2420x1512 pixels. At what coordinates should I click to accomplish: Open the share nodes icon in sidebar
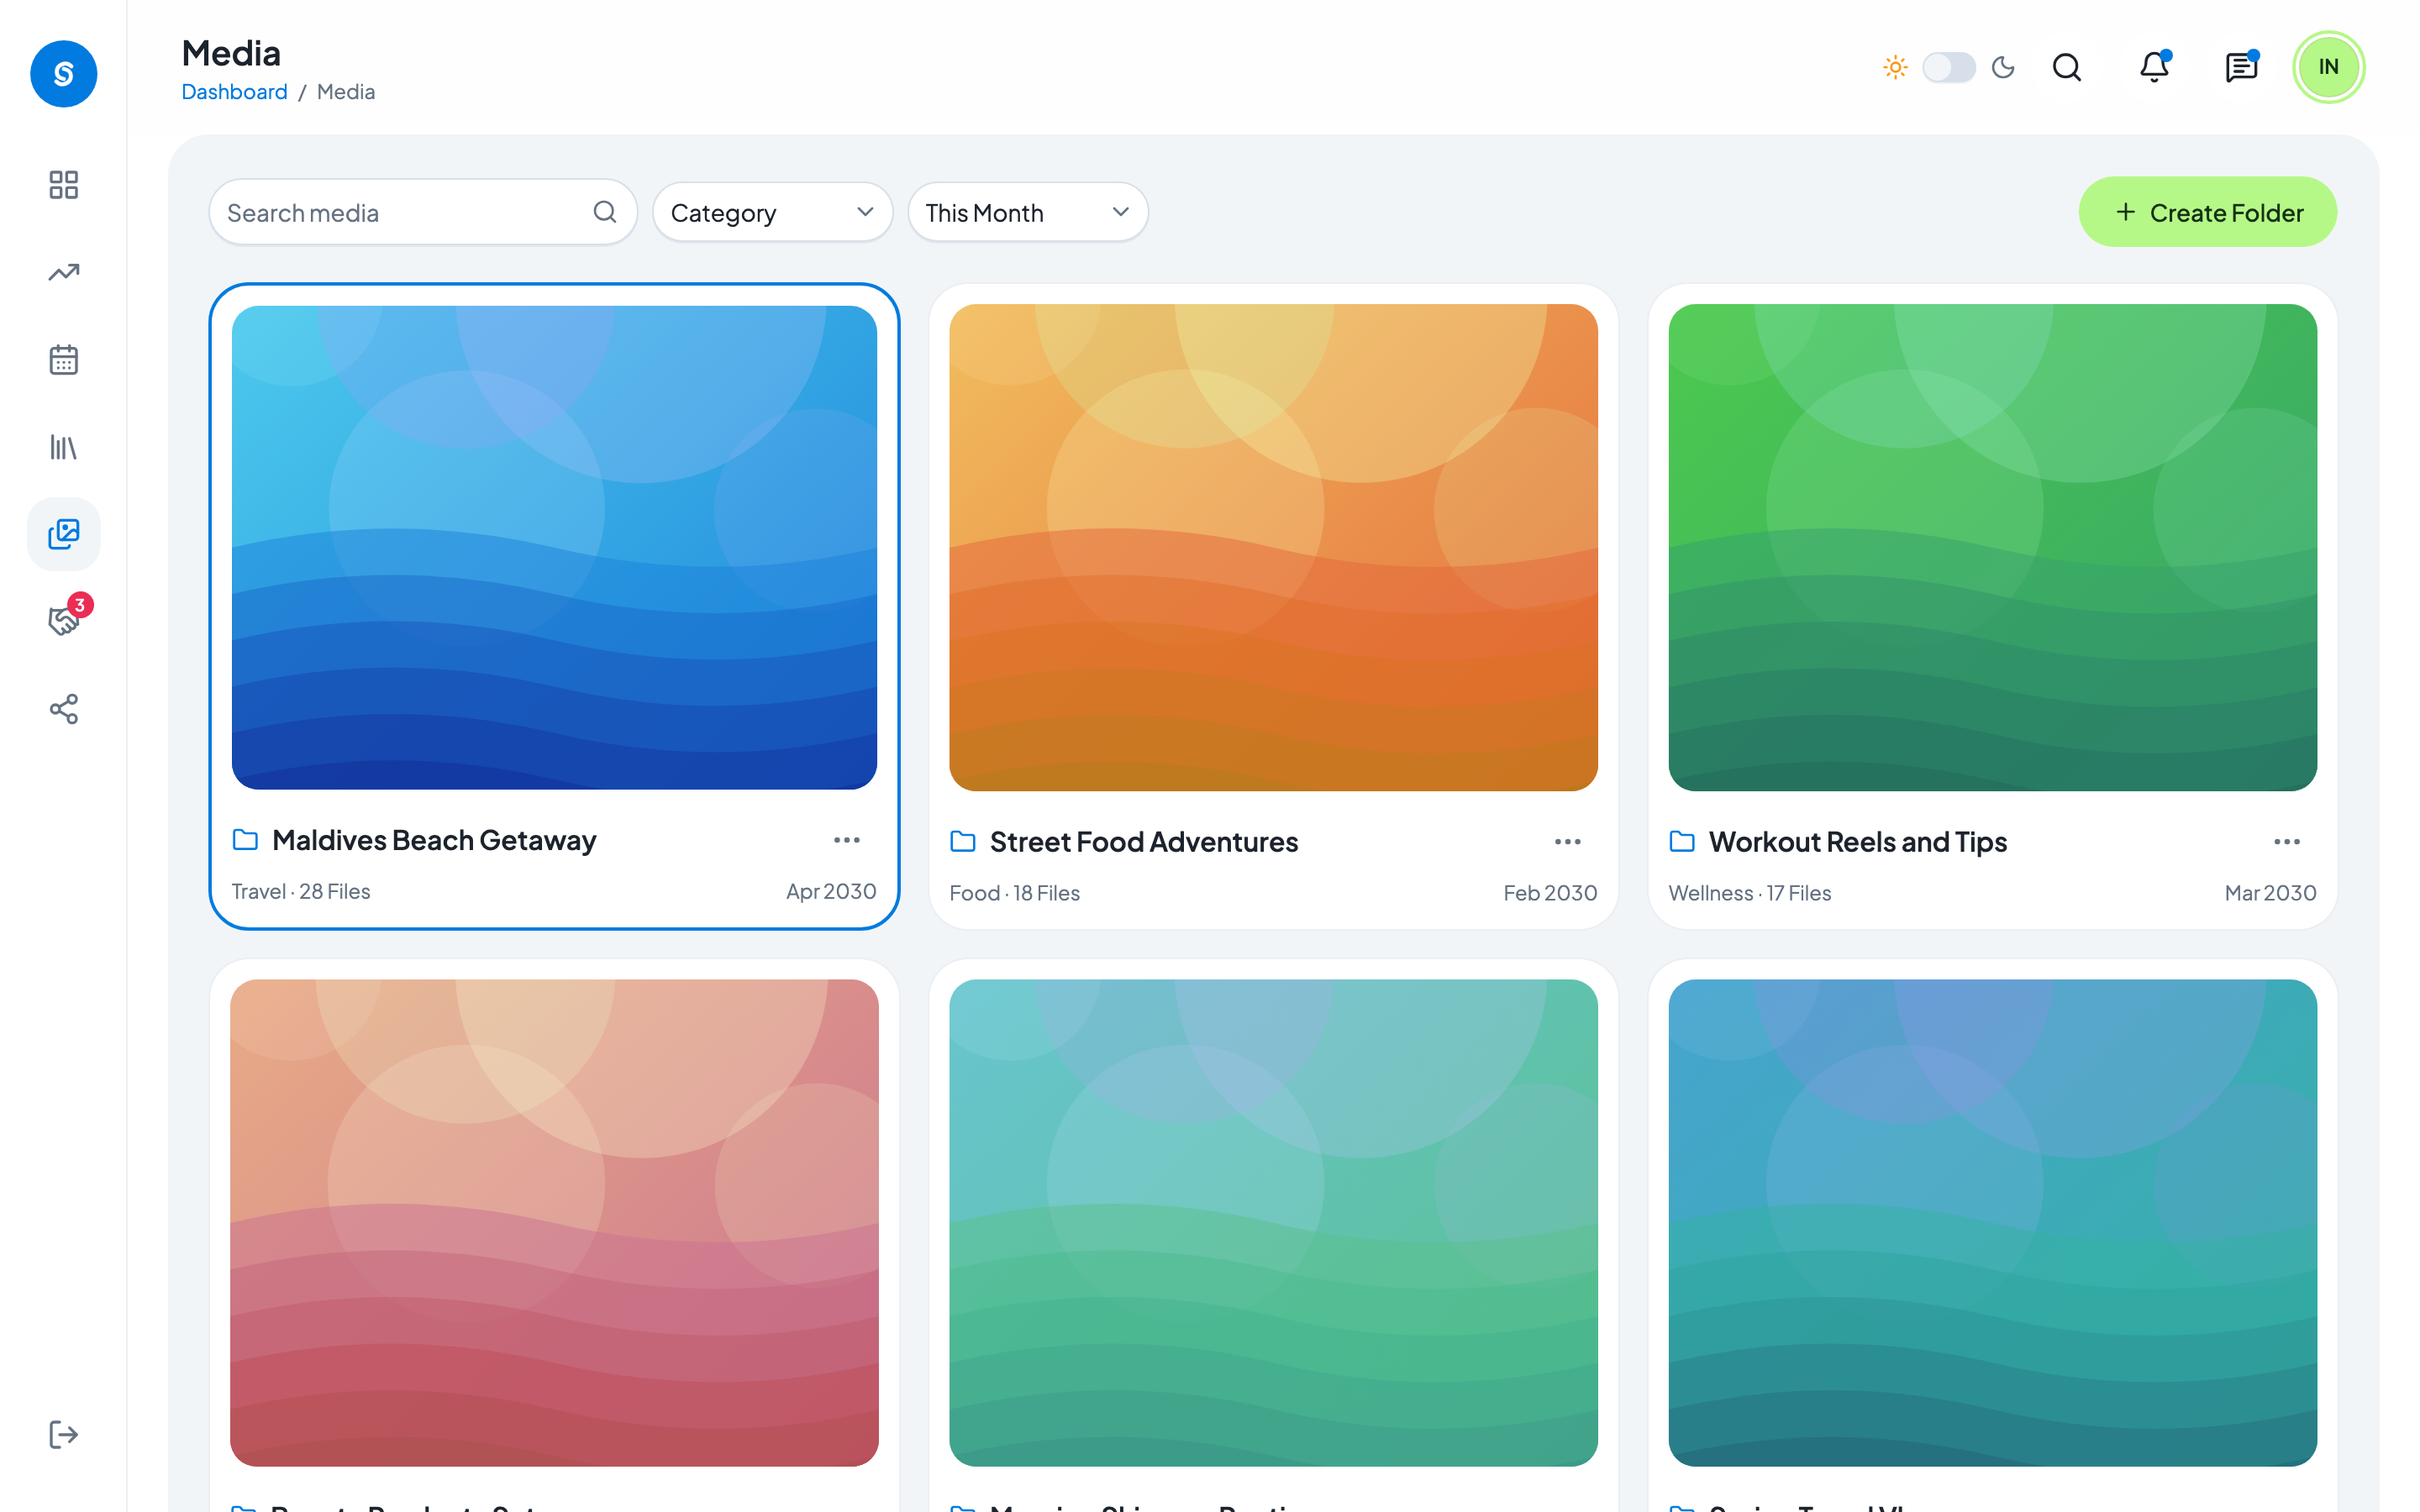coord(63,709)
